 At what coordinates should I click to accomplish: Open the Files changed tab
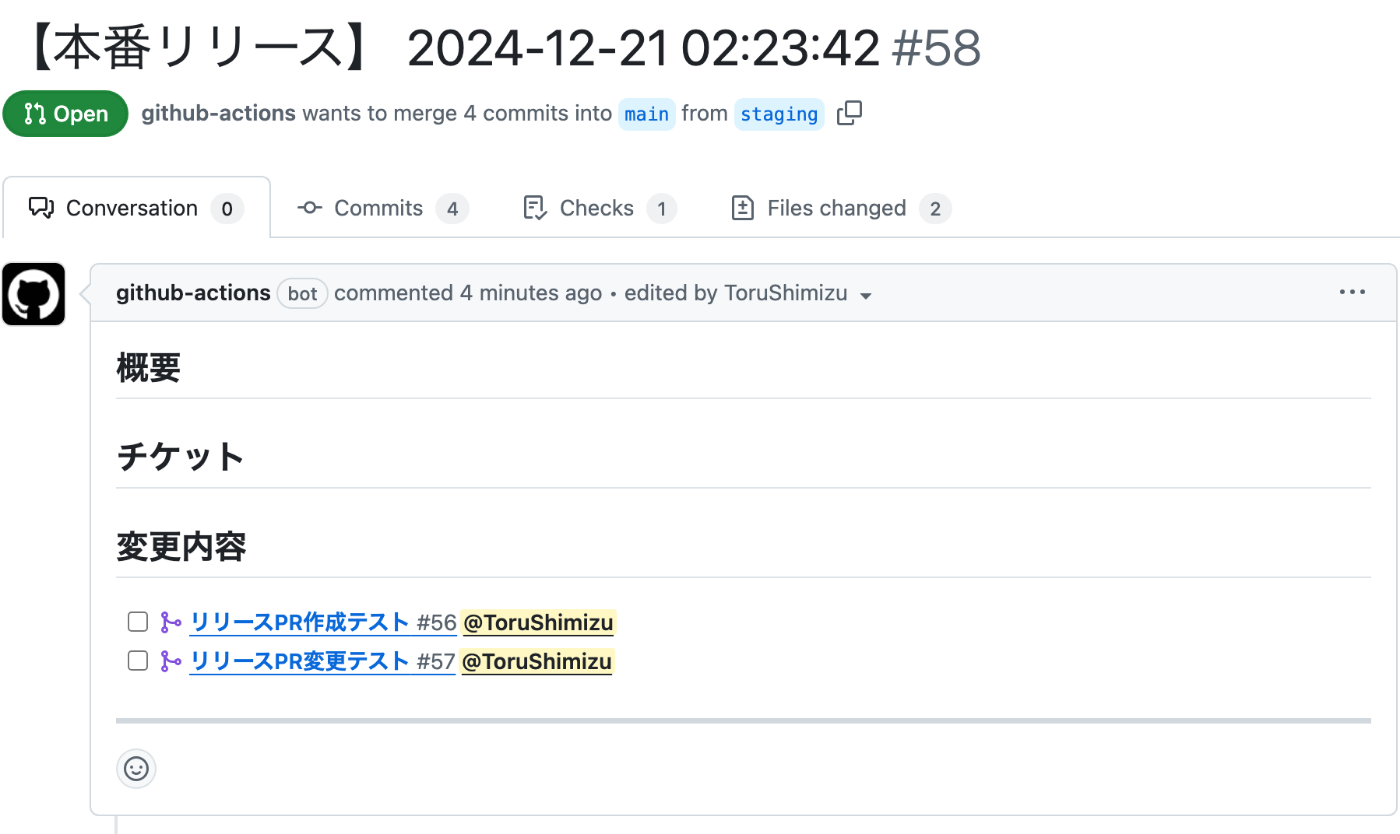pos(840,208)
